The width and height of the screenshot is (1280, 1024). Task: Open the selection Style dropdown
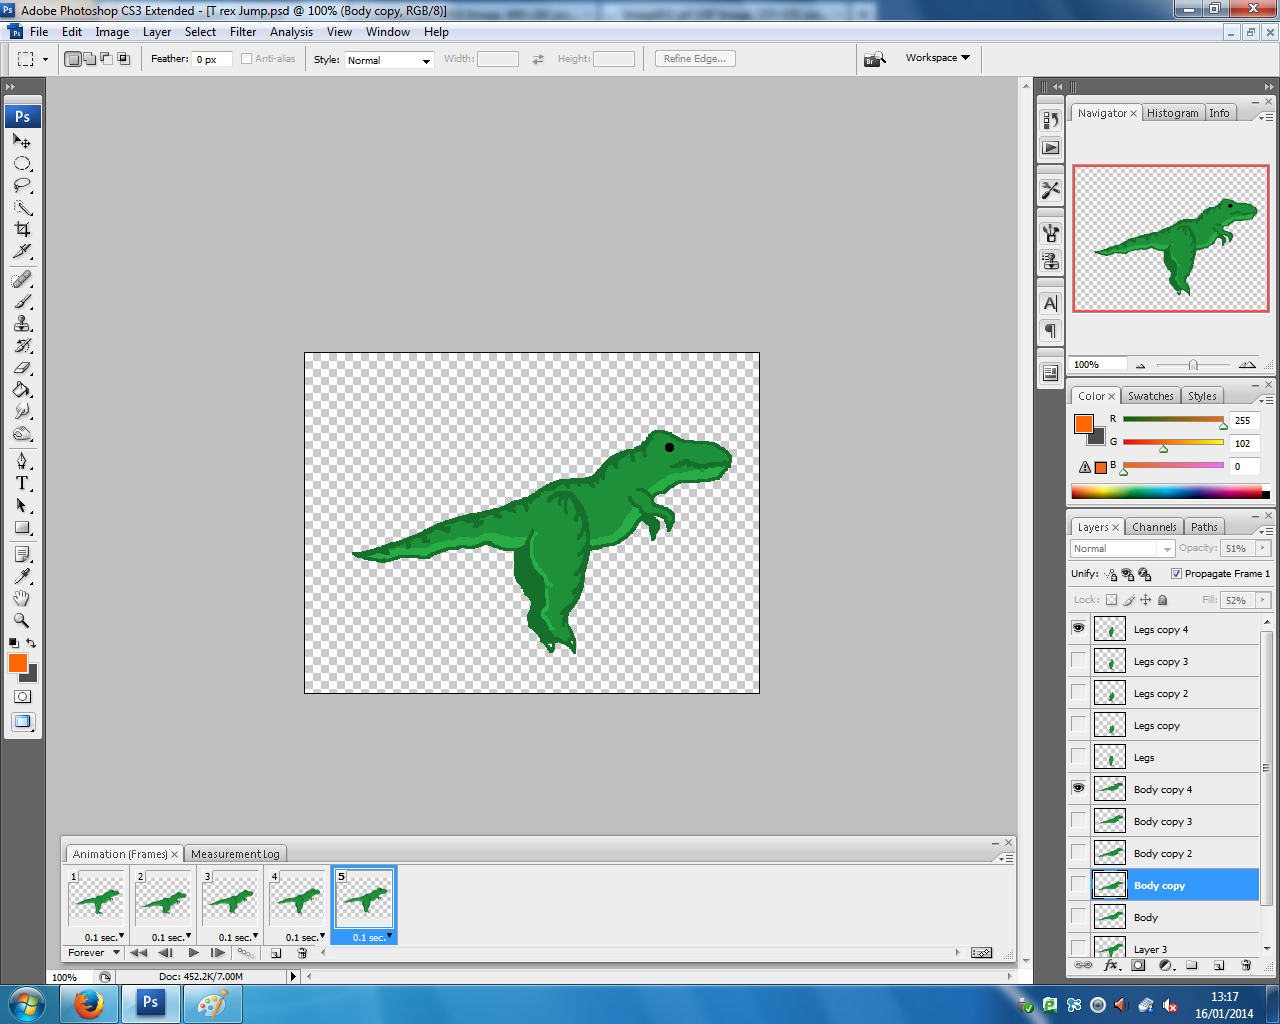point(424,59)
